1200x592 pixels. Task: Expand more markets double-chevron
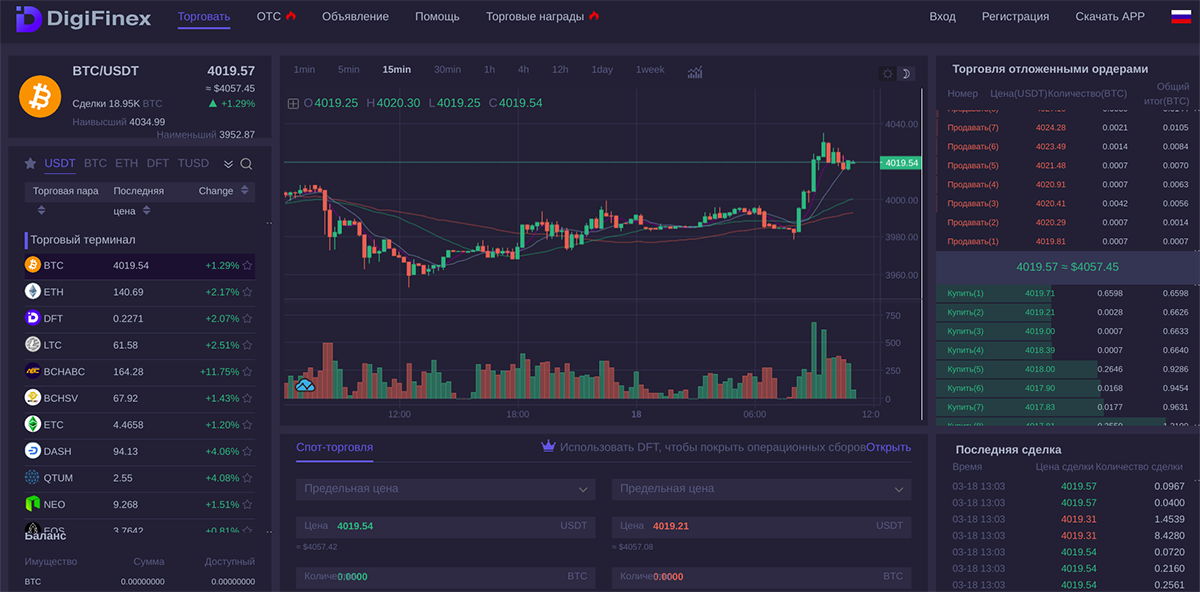coord(228,164)
